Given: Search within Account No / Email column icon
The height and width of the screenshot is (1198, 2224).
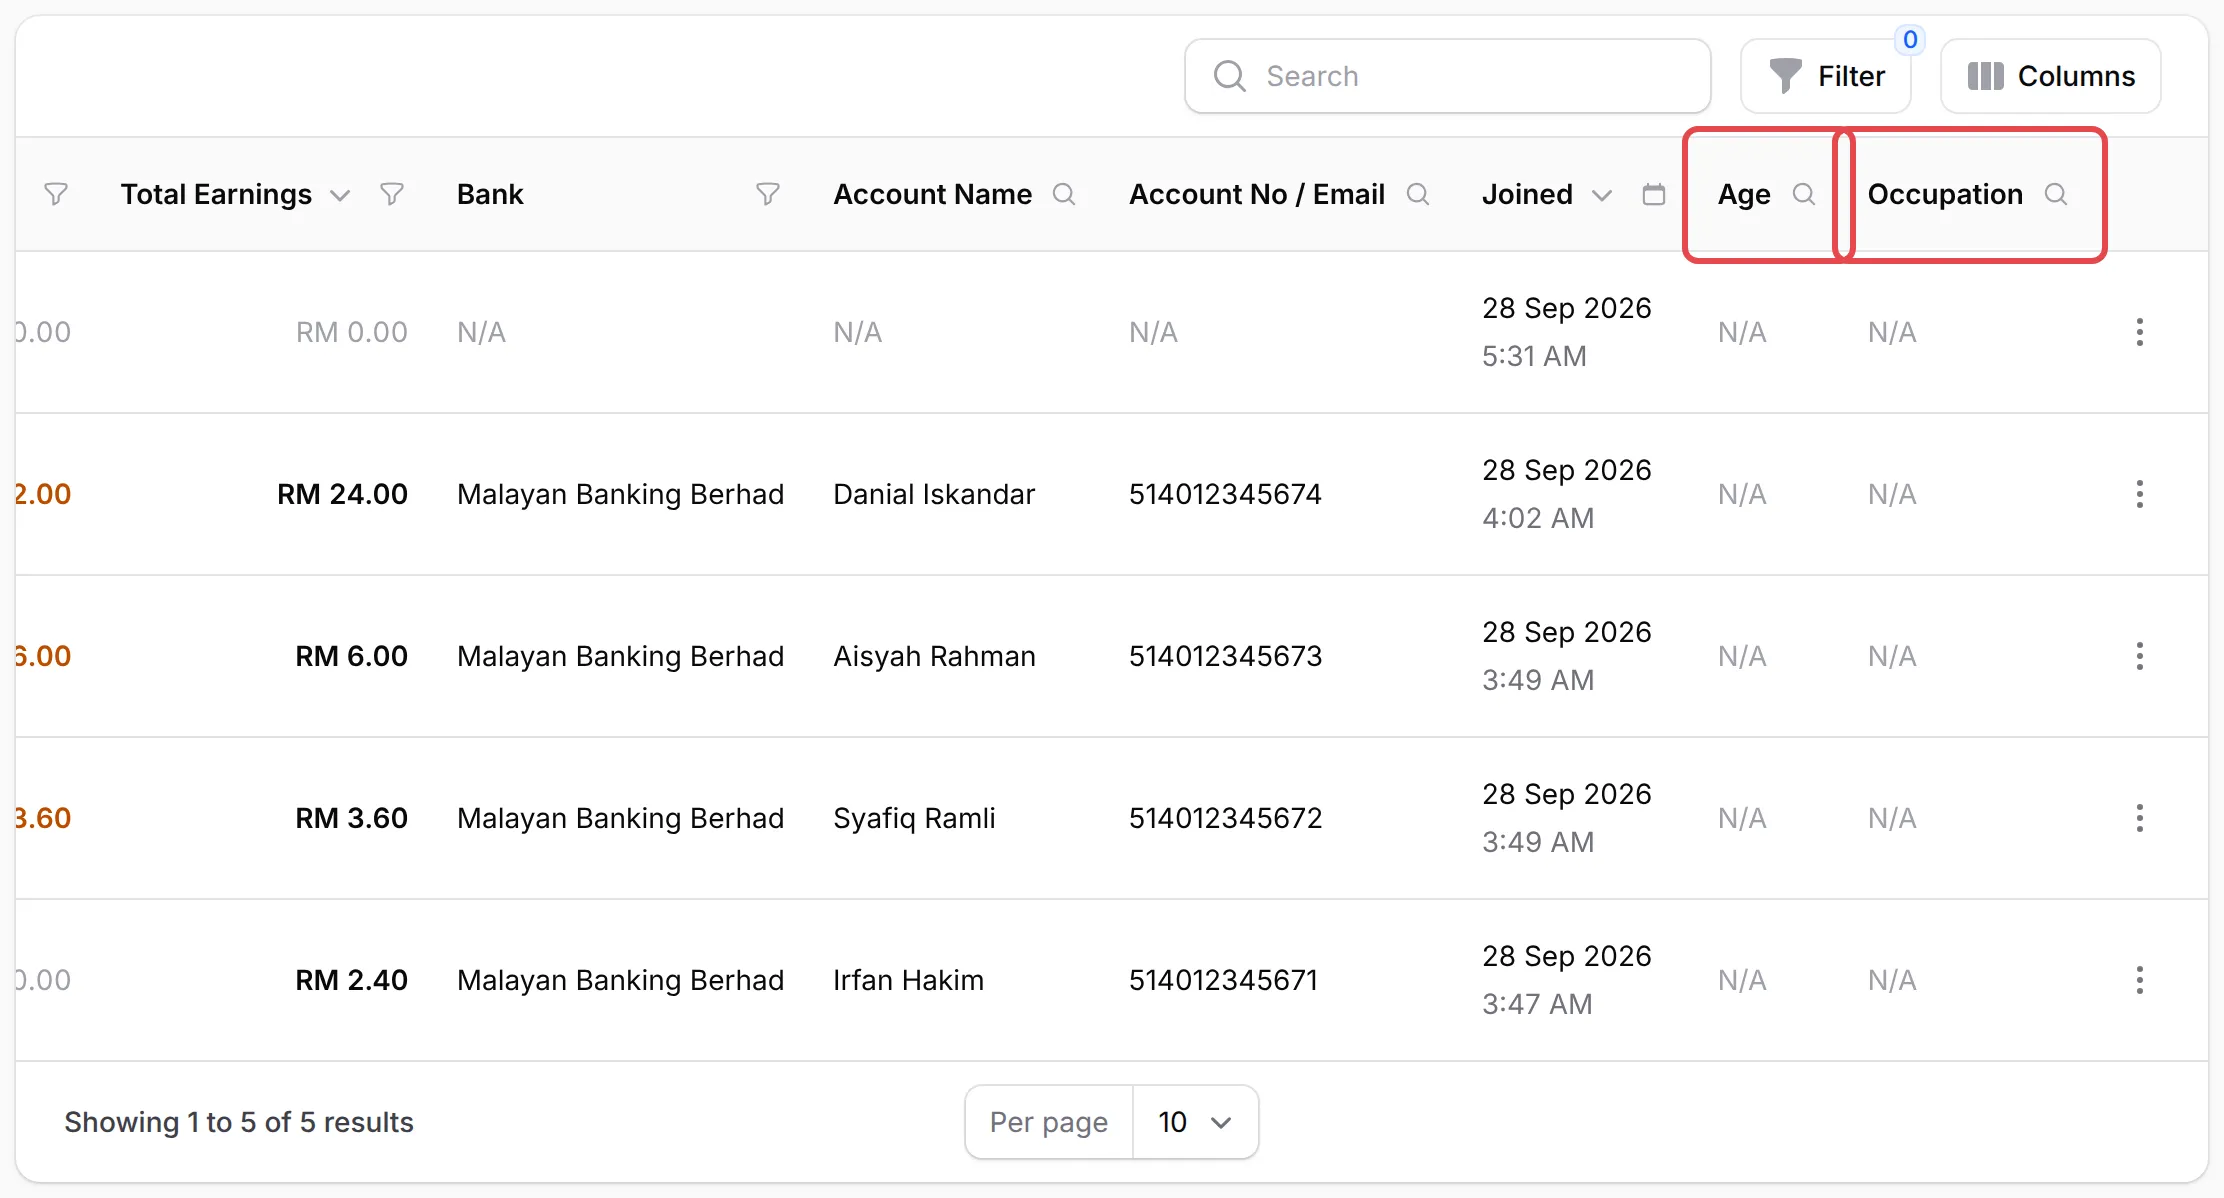Looking at the screenshot, I should [x=1418, y=194].
